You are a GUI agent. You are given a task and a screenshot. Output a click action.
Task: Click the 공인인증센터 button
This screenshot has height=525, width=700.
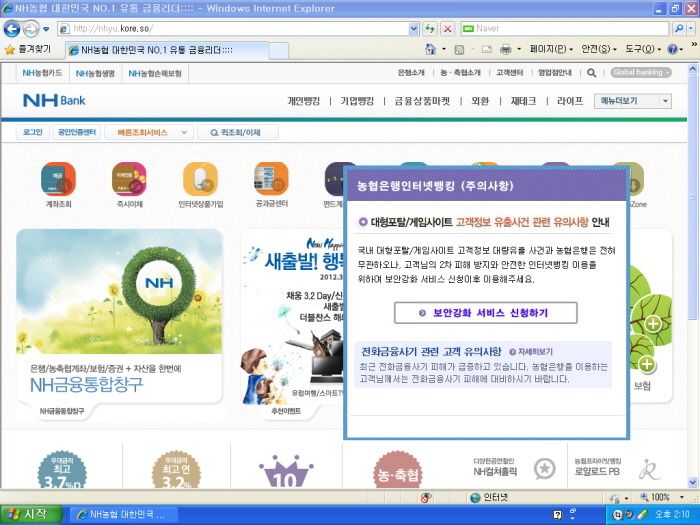click(x=77, y=133)
